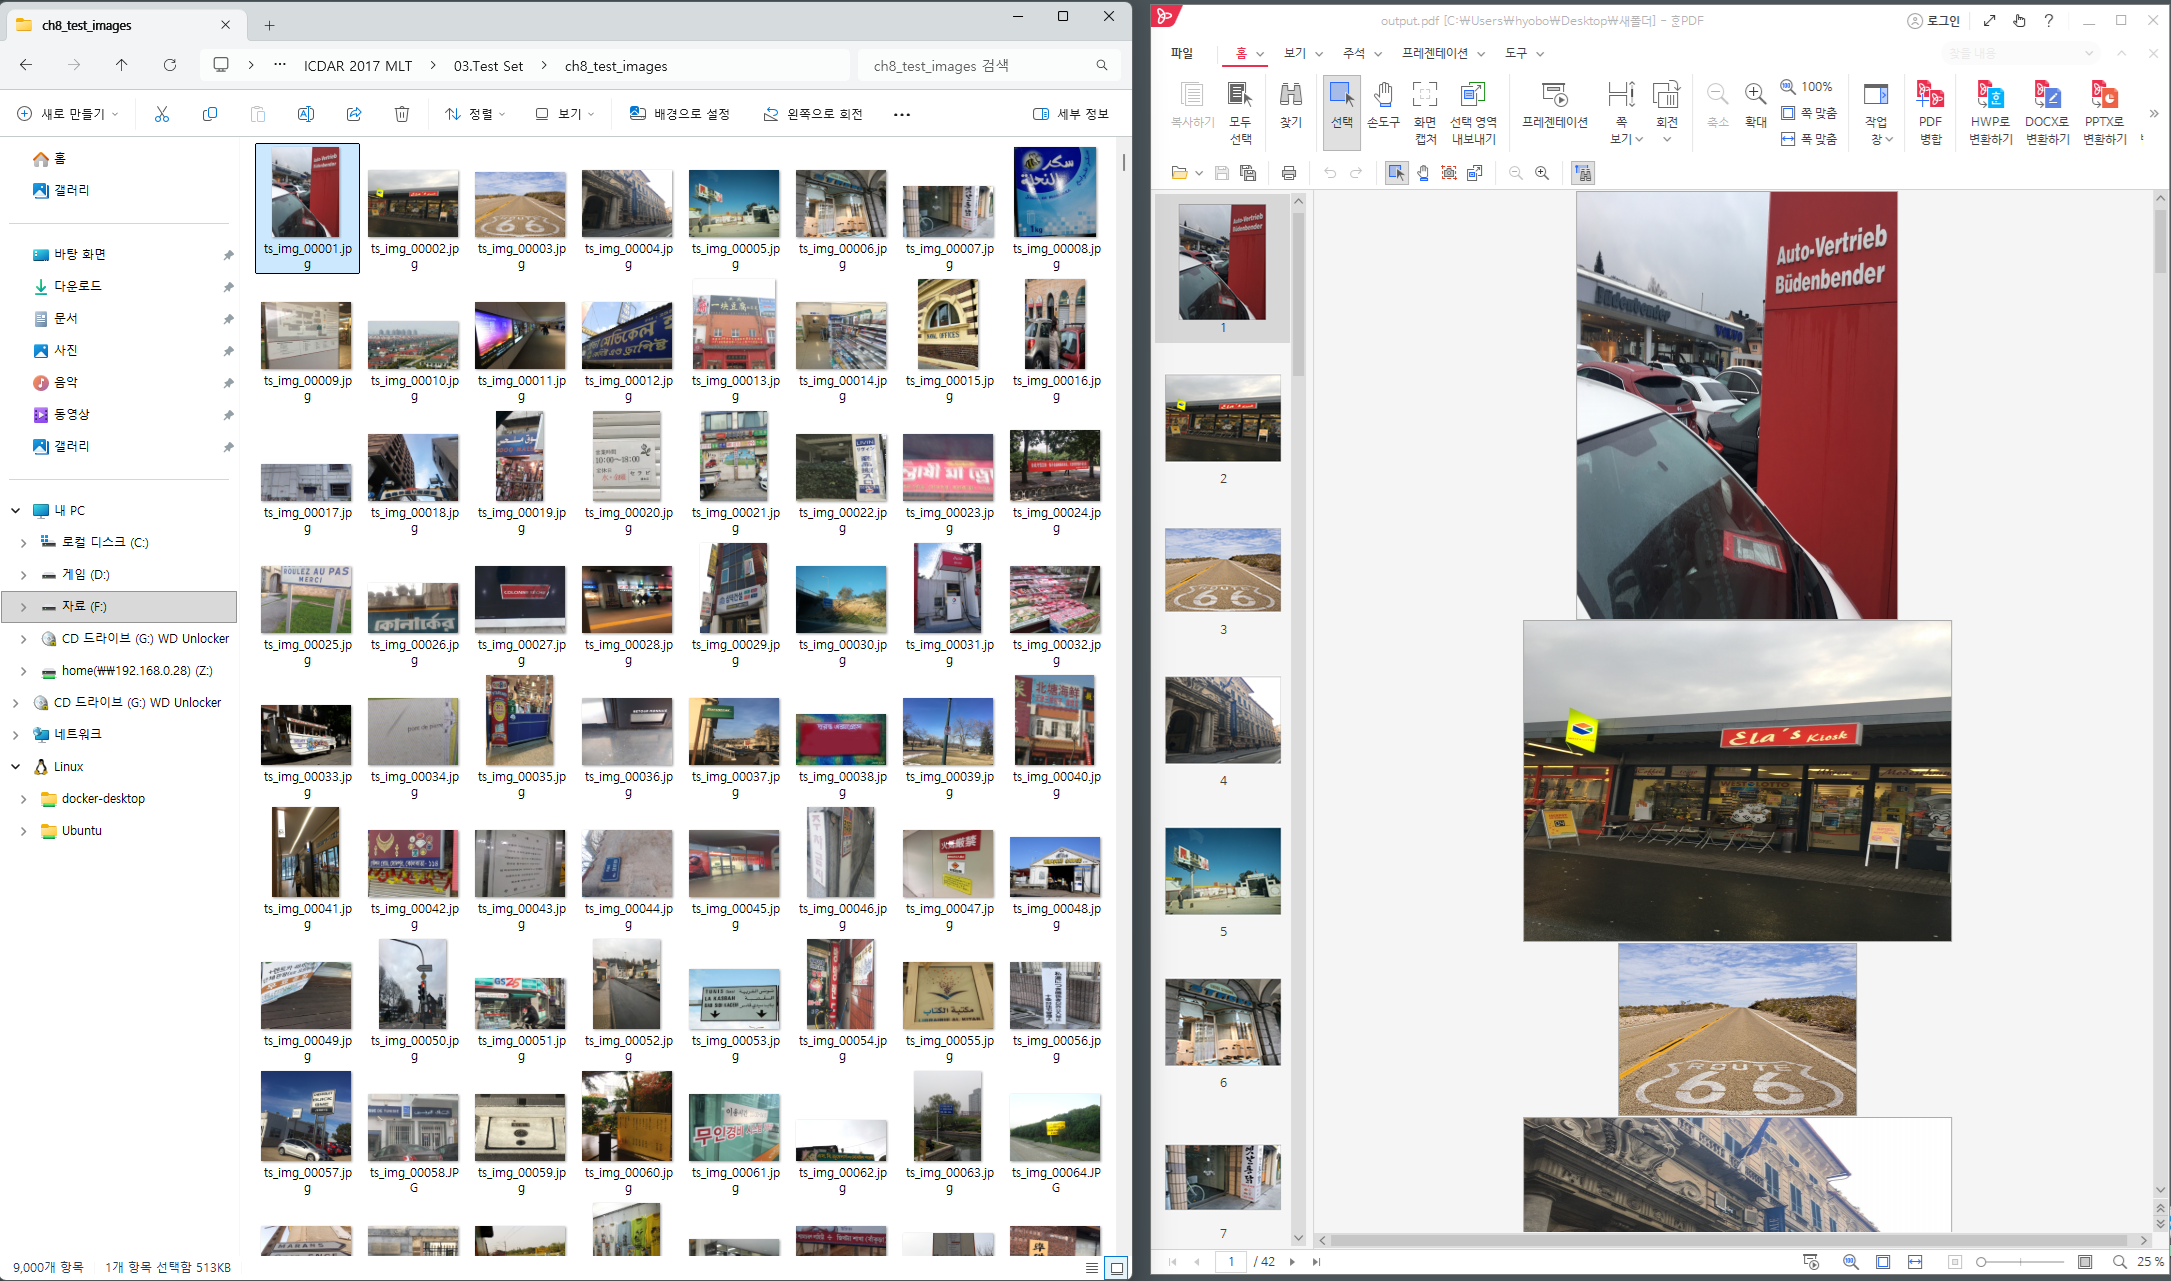
Task: Select page 3 thumbnail of Route 66
Action: click(1222, 570)
